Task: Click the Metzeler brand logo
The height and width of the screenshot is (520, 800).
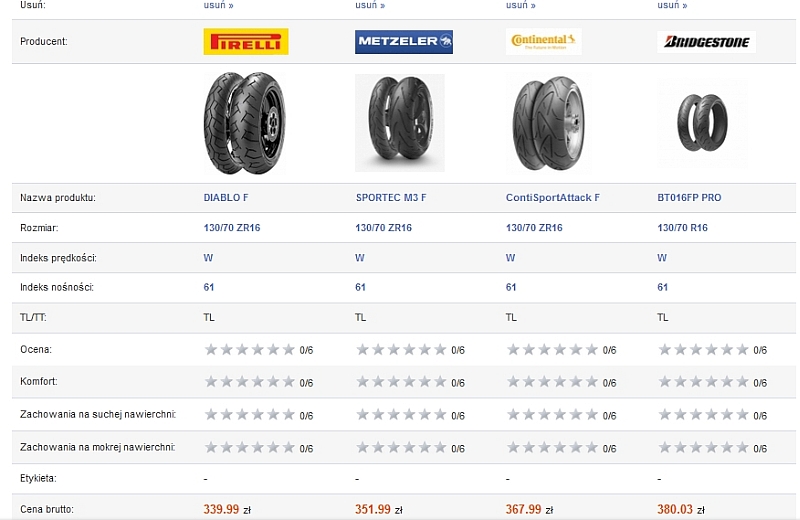Action: [404, 41]
